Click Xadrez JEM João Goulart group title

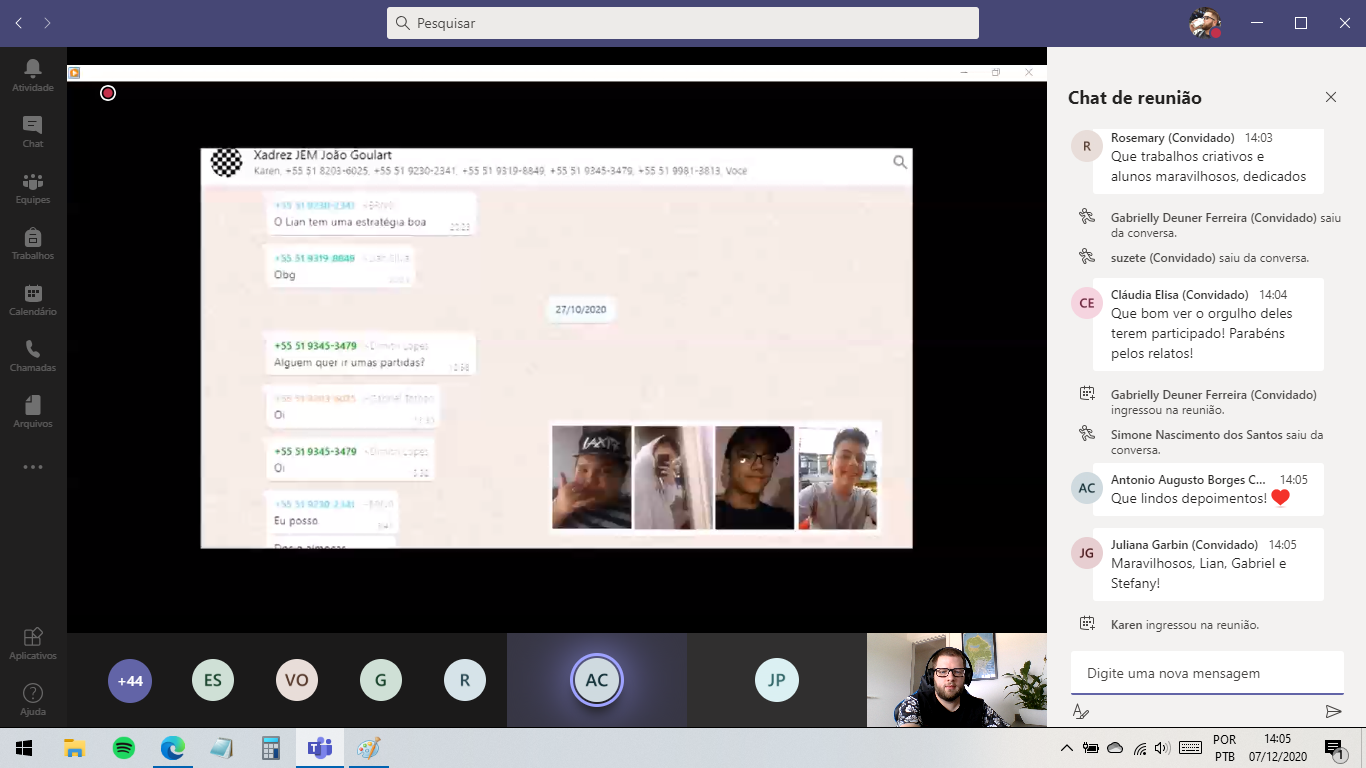click(323, 155)
